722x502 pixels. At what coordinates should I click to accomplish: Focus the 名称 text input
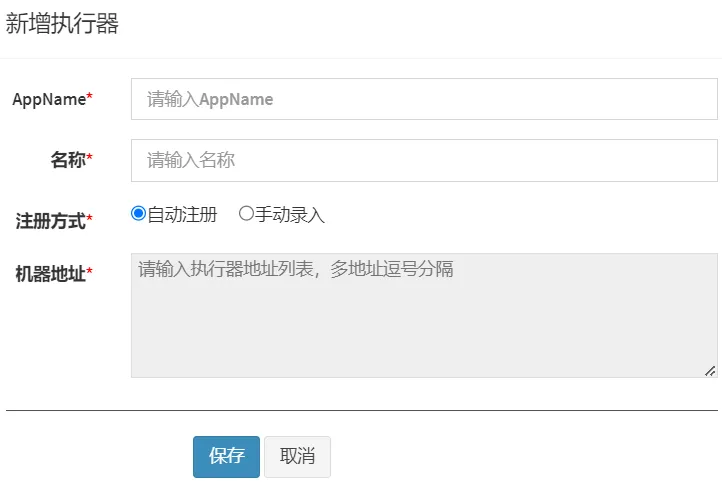point(424,160)
